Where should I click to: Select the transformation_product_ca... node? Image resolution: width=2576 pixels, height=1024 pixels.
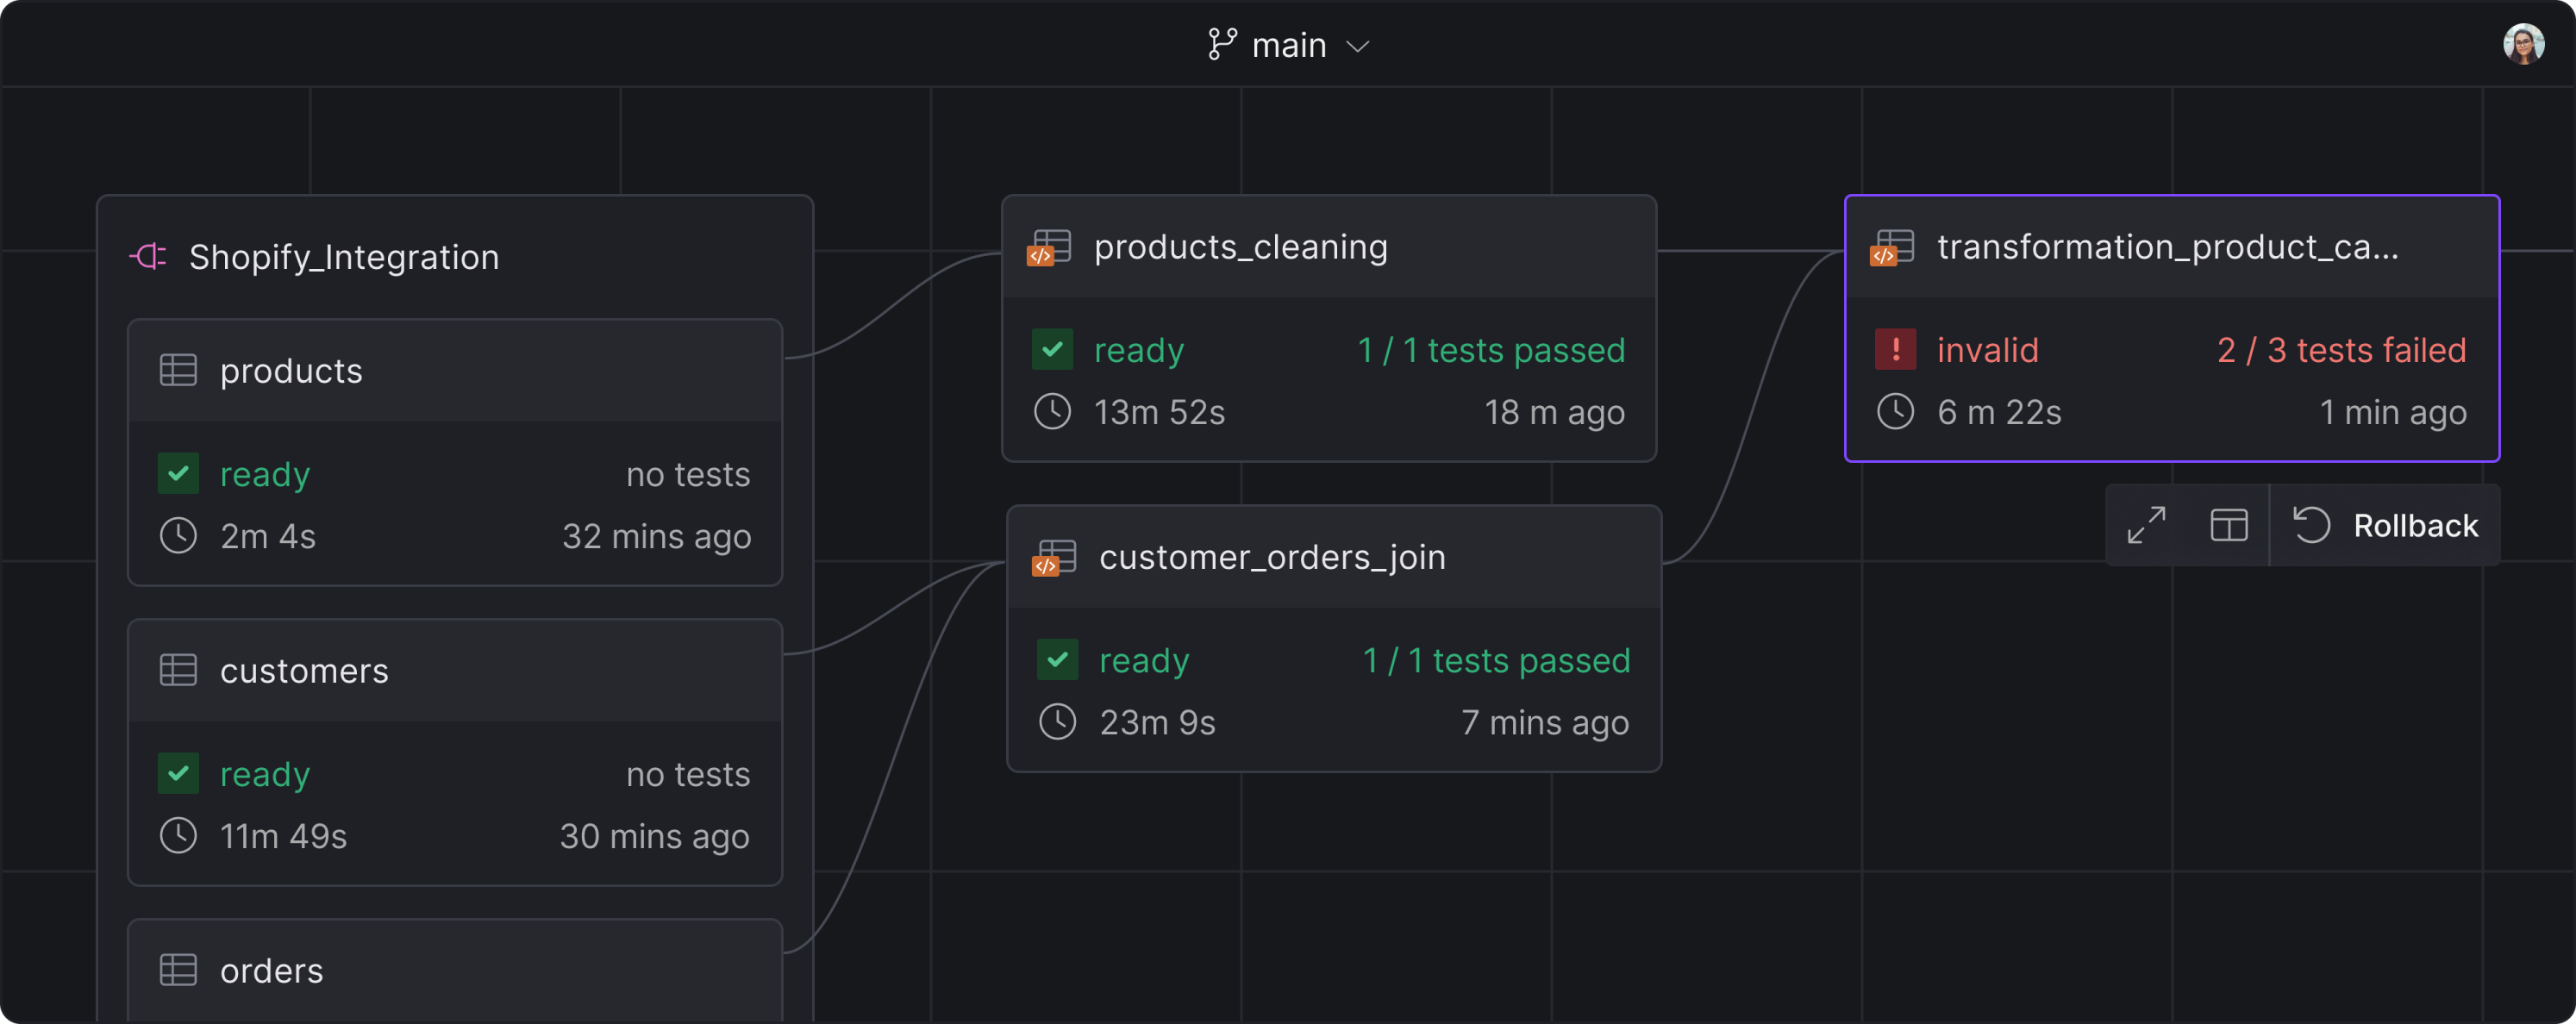[2170, 247]
